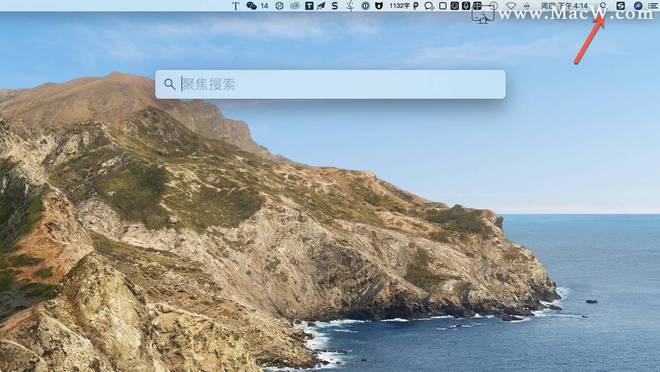Open Notification Center list icon
The height and width of the screenshot is (372, 660).
click(x=653, y=5)
